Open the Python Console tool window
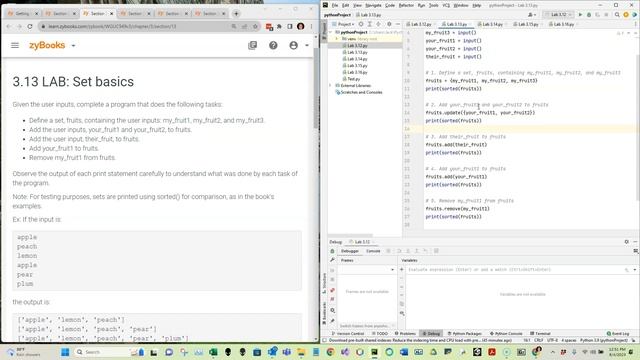Image resolution: width=640 pixels, height=360 pixels. (x=506, y=334)
